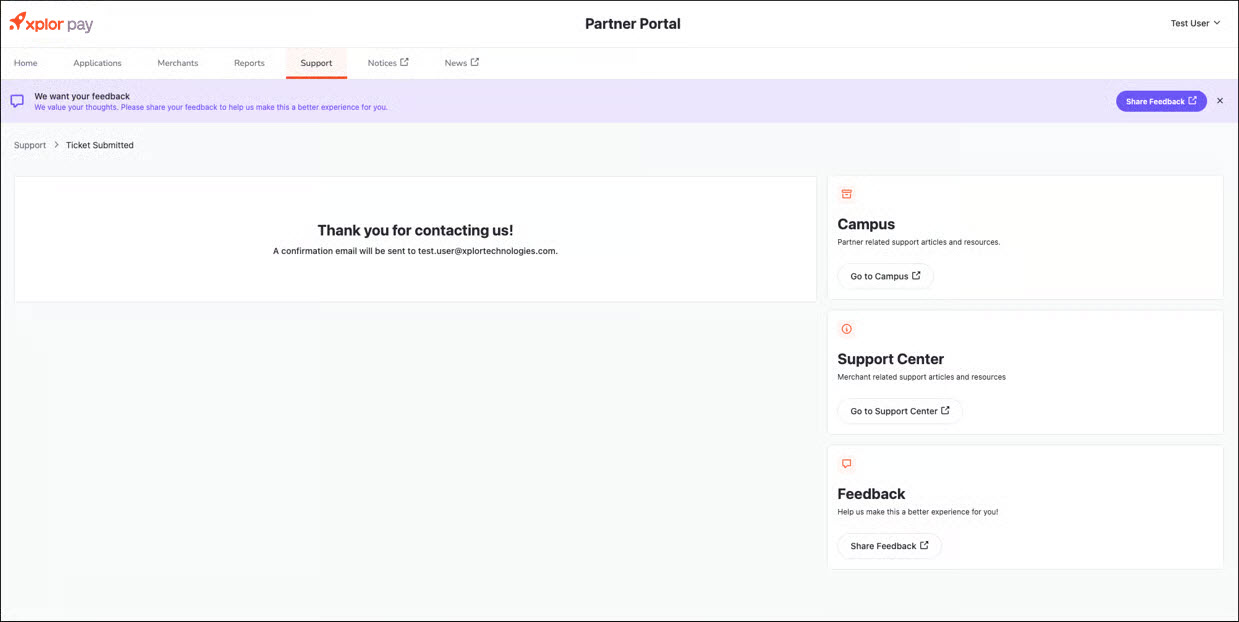Click the Campus archive box icon
This screenshot has width=1239, height=622.
click(x=846, y=194)
